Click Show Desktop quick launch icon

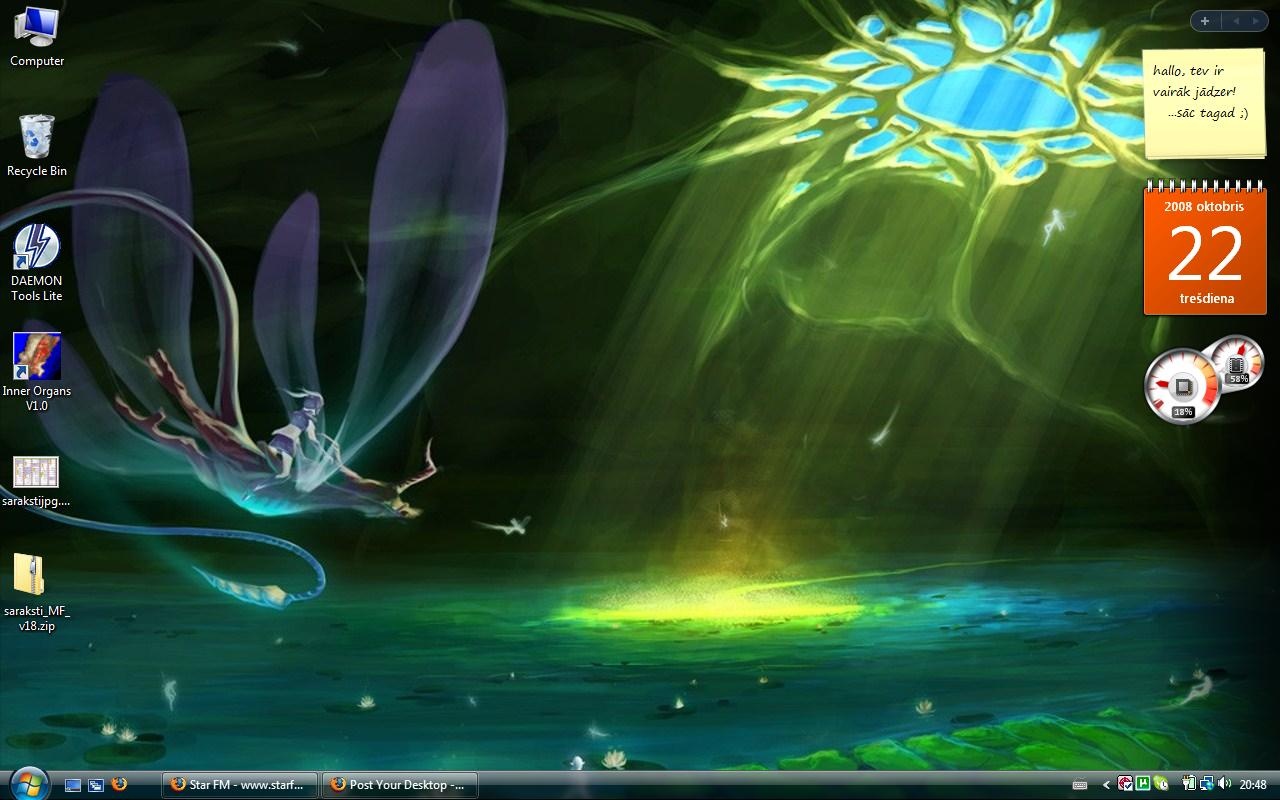coord(73,785)
